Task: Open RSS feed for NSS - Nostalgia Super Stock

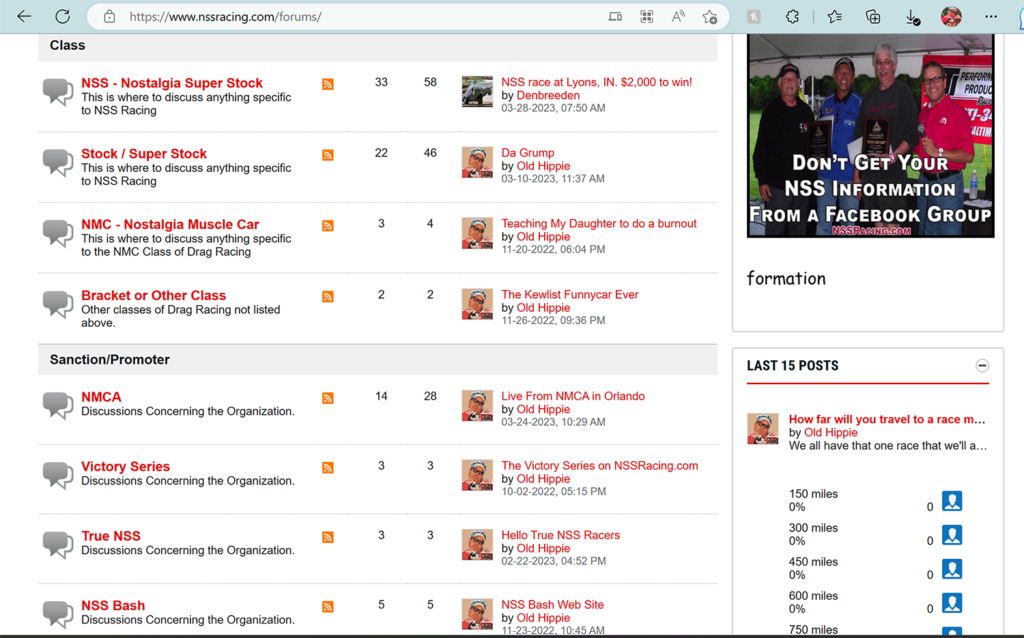Action: 327,84
